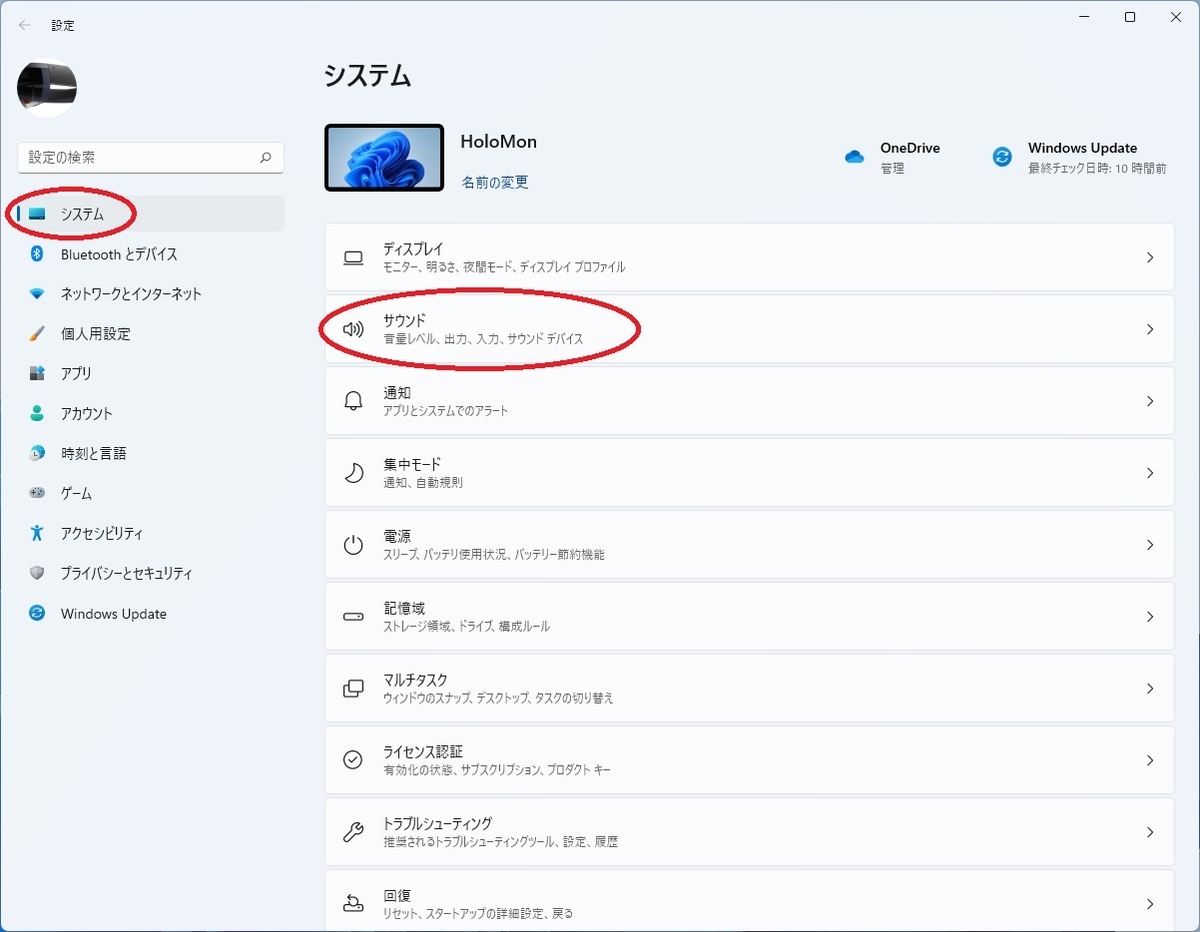Focus the 設定の検索 search box
This screenshot has height=932, width=1200.
click(x=151, y=157)
